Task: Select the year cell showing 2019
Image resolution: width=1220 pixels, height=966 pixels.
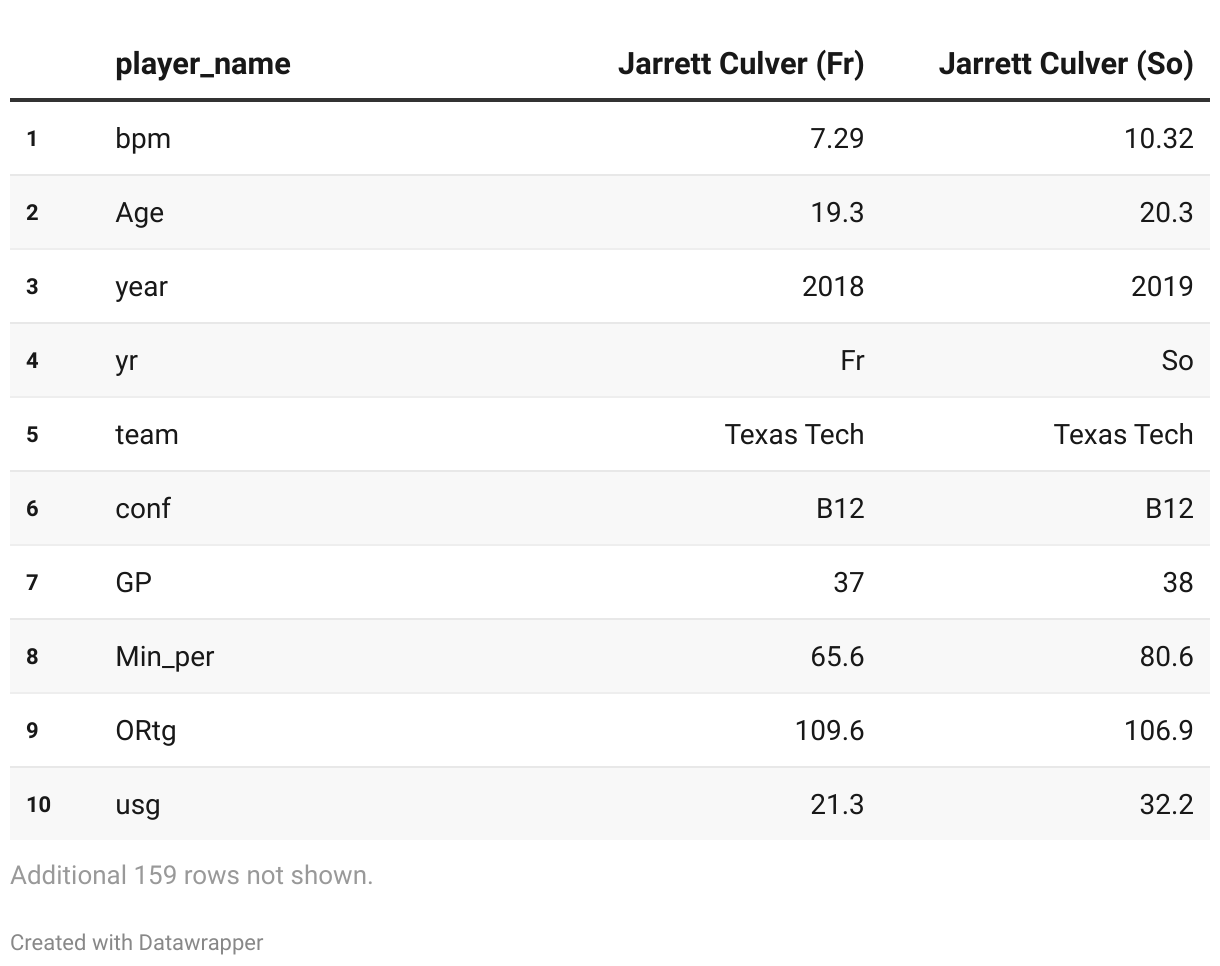Action: pyautogui.click(x=1161, y=286)
